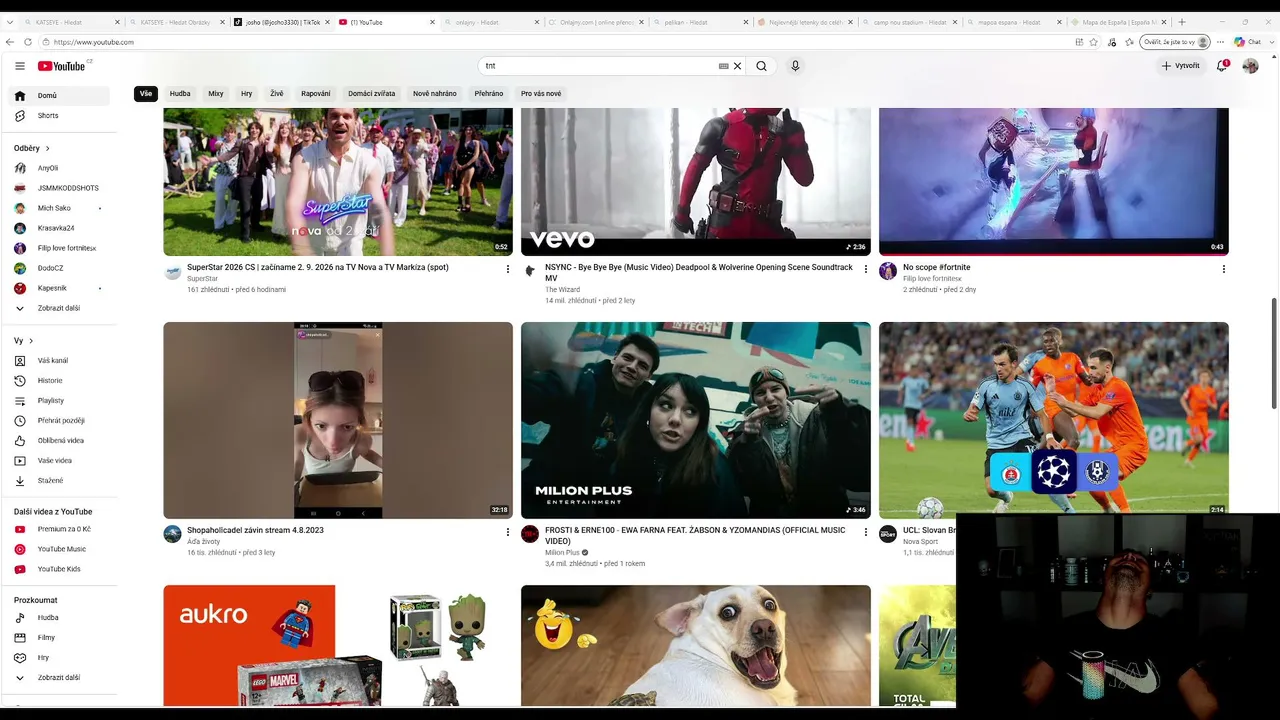Go to Domů in the sidebar

point(61,96)
